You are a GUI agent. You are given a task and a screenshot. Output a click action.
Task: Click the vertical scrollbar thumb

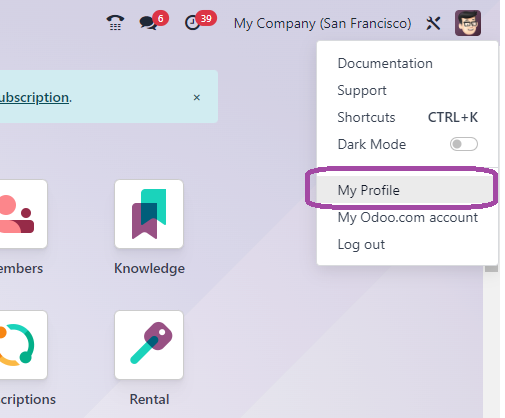point(491,268)
